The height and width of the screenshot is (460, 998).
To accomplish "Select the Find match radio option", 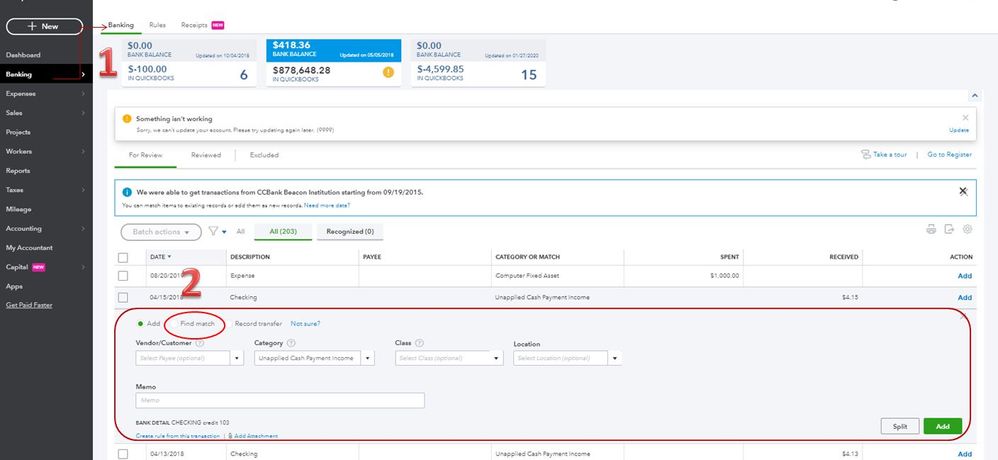I will click(x=197, y=323).
